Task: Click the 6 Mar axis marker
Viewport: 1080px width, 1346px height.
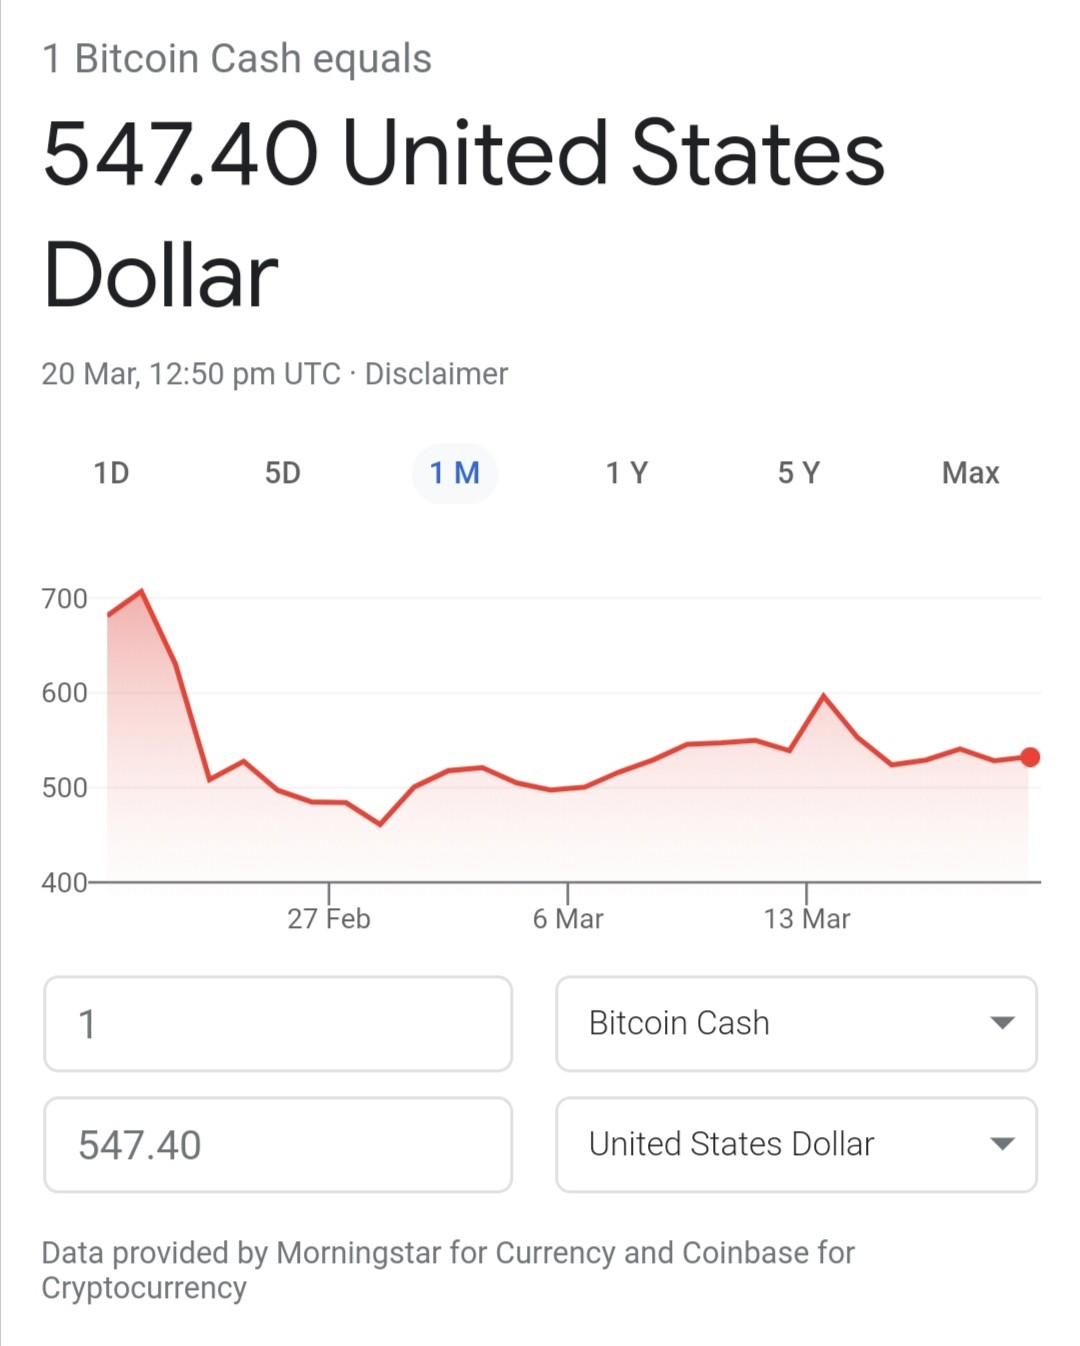Action: pos(568,918)
